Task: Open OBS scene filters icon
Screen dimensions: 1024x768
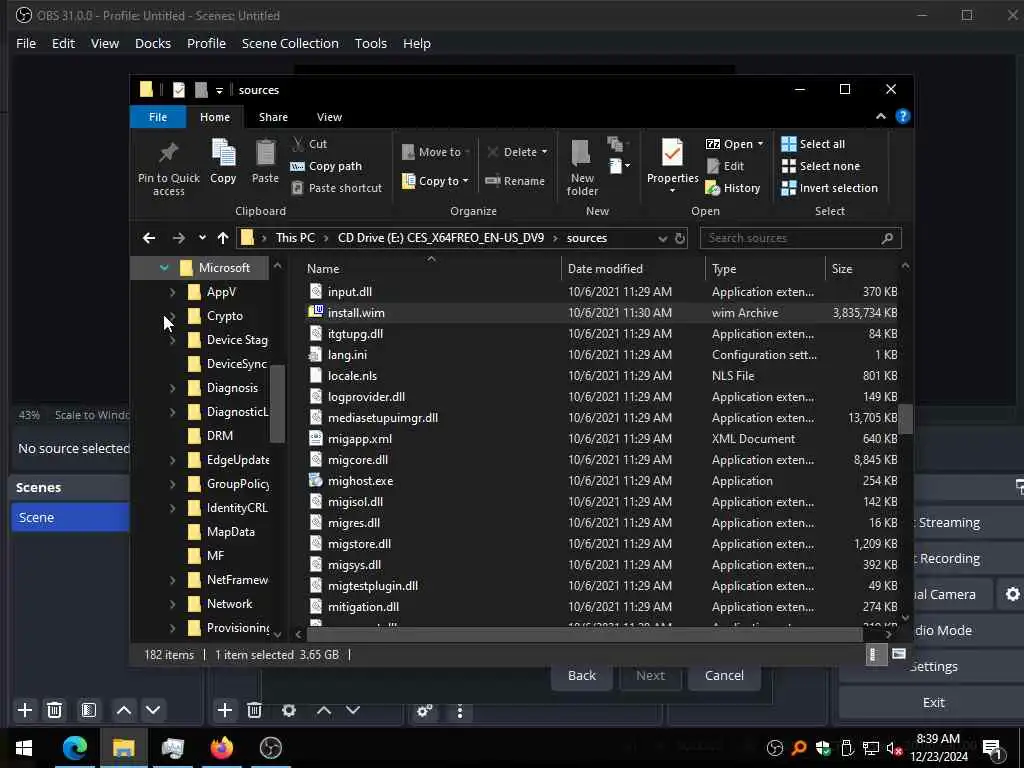Action: 89,710
